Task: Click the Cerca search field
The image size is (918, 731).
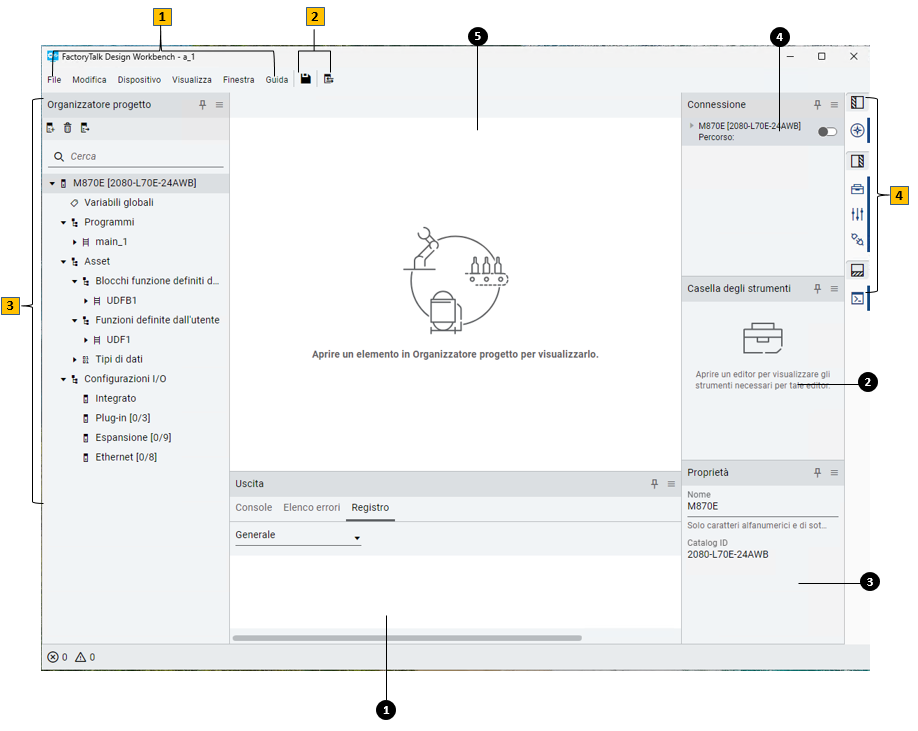Action: click(130, 156)
